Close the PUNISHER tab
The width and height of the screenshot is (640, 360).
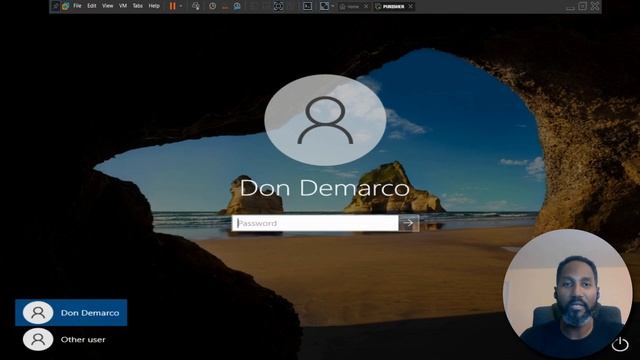click(x=411, y=7)
